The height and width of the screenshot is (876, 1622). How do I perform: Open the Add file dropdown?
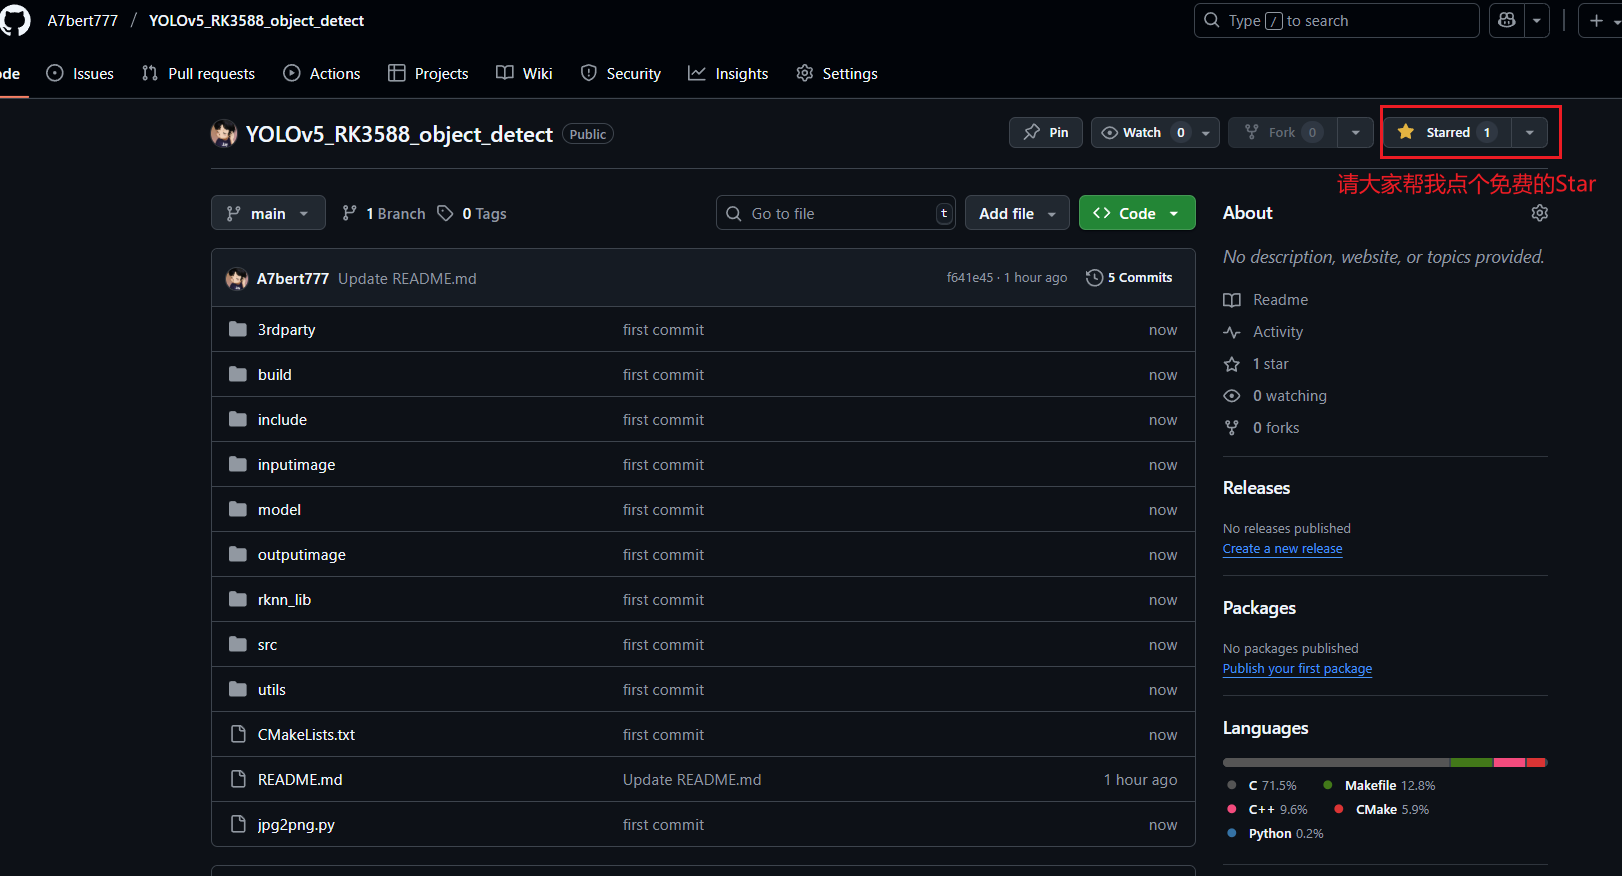pyautogui.click(x=1017, y=213)
